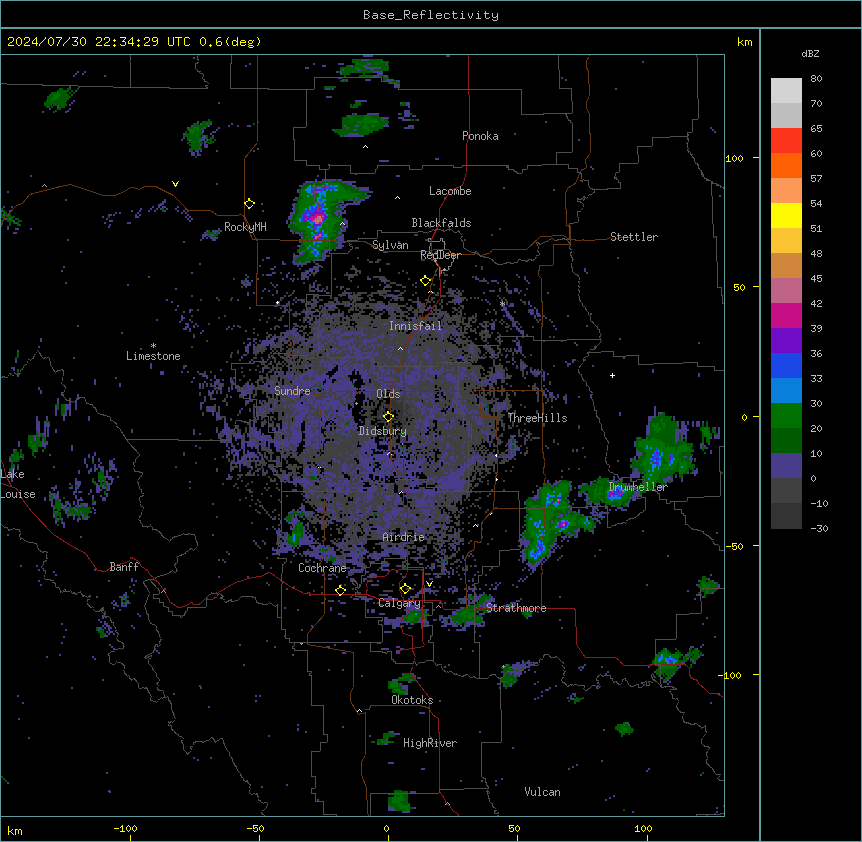Click the Stettler label

(634, 237)
